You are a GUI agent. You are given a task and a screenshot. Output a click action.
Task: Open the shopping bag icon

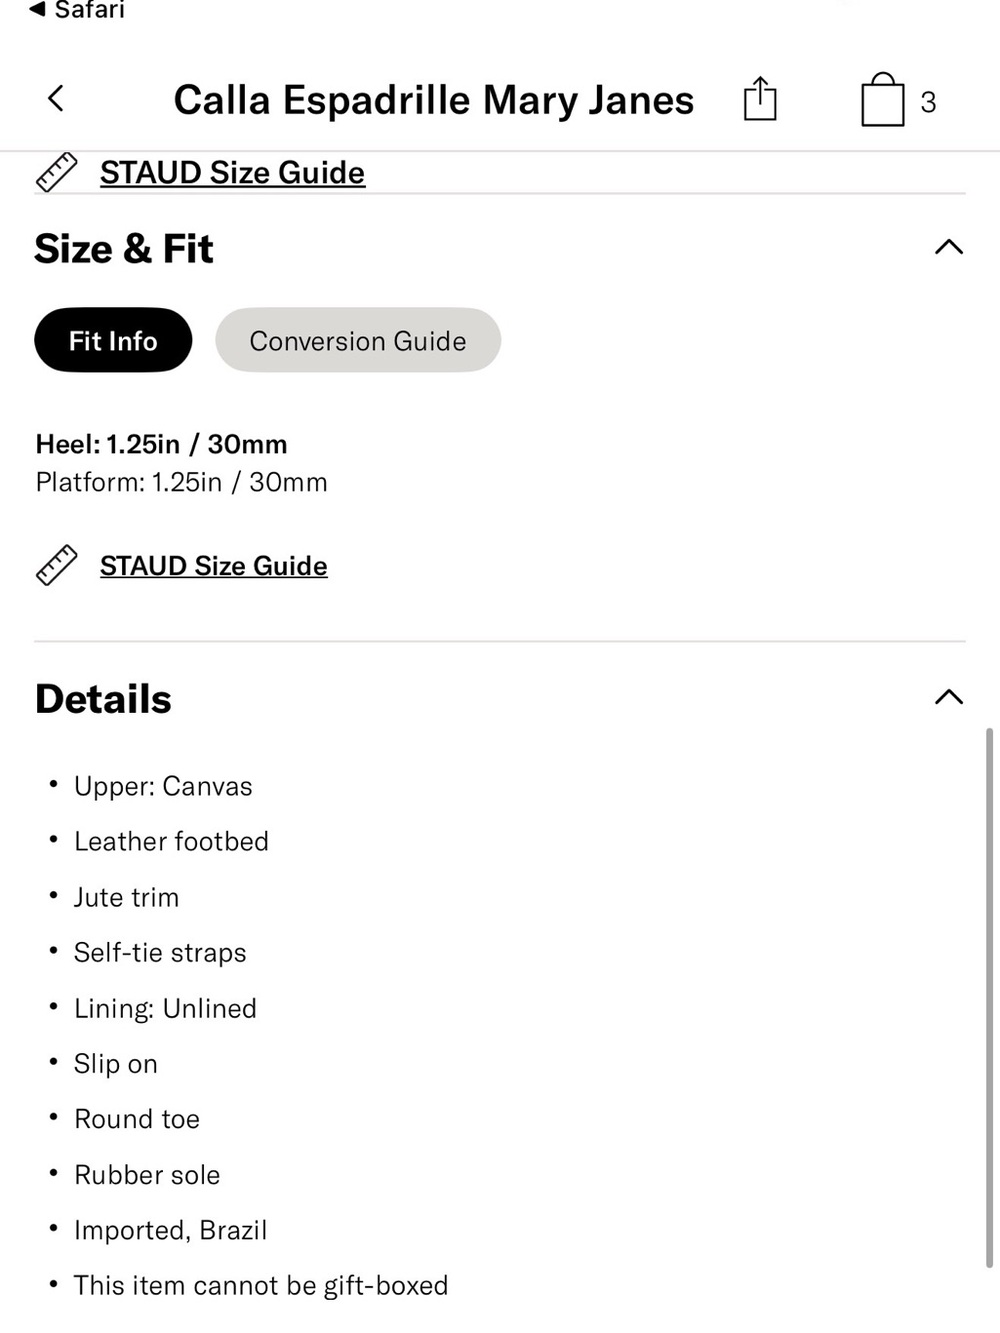882,99
